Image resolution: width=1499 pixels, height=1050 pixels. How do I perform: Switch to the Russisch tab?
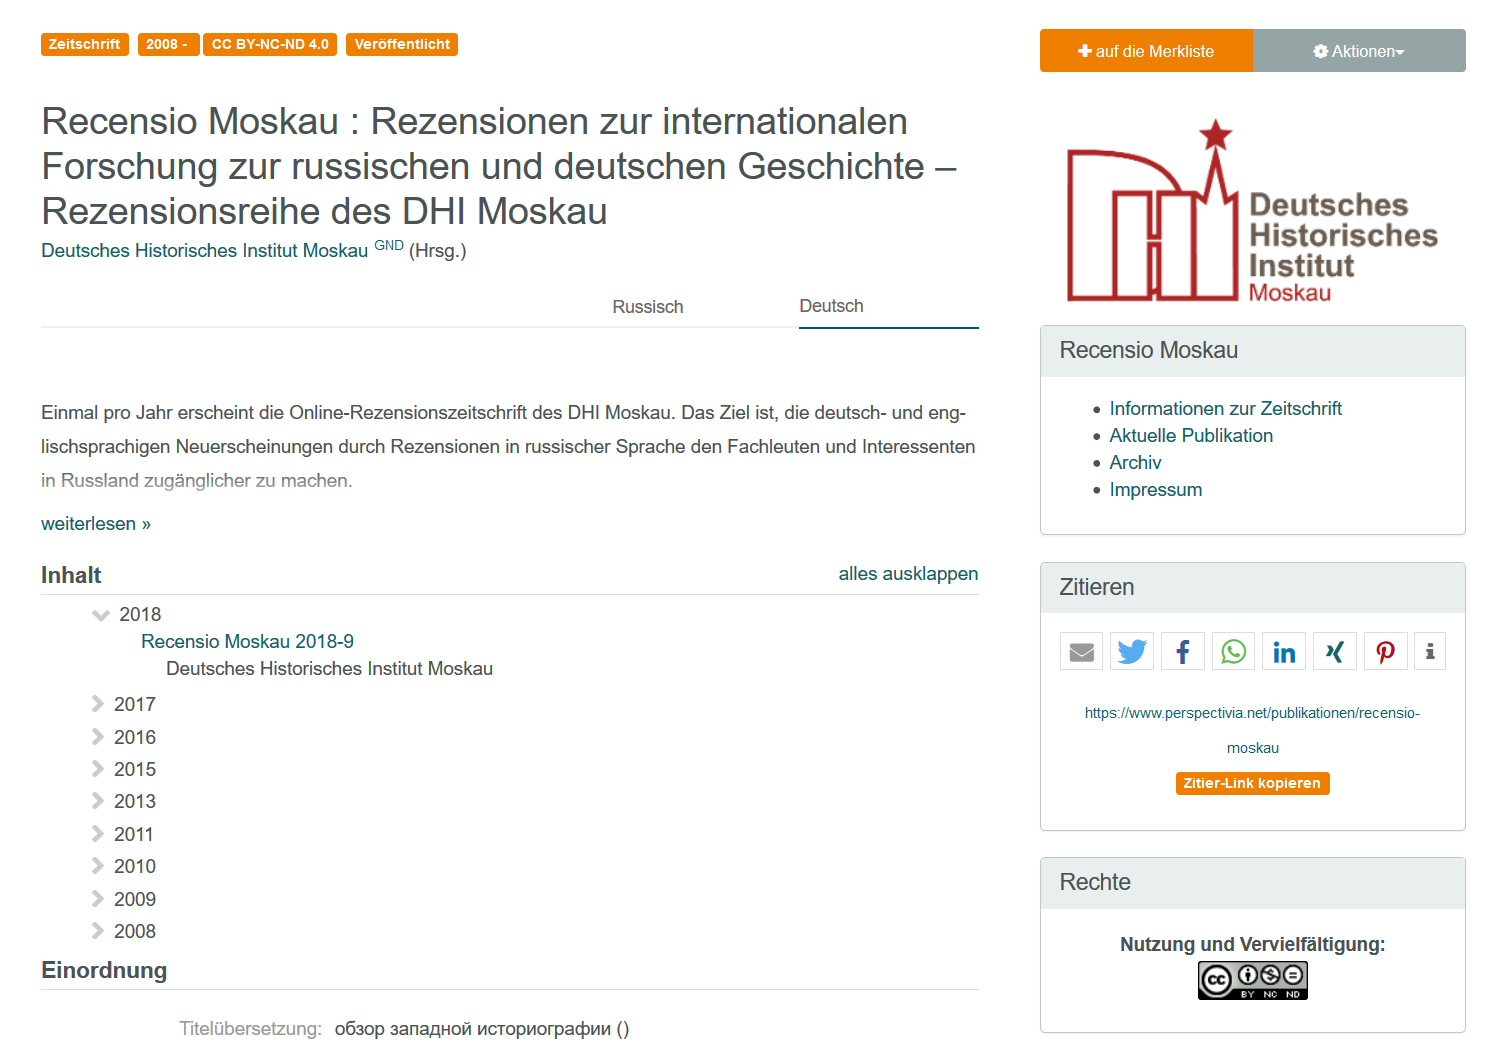(648, 307)
